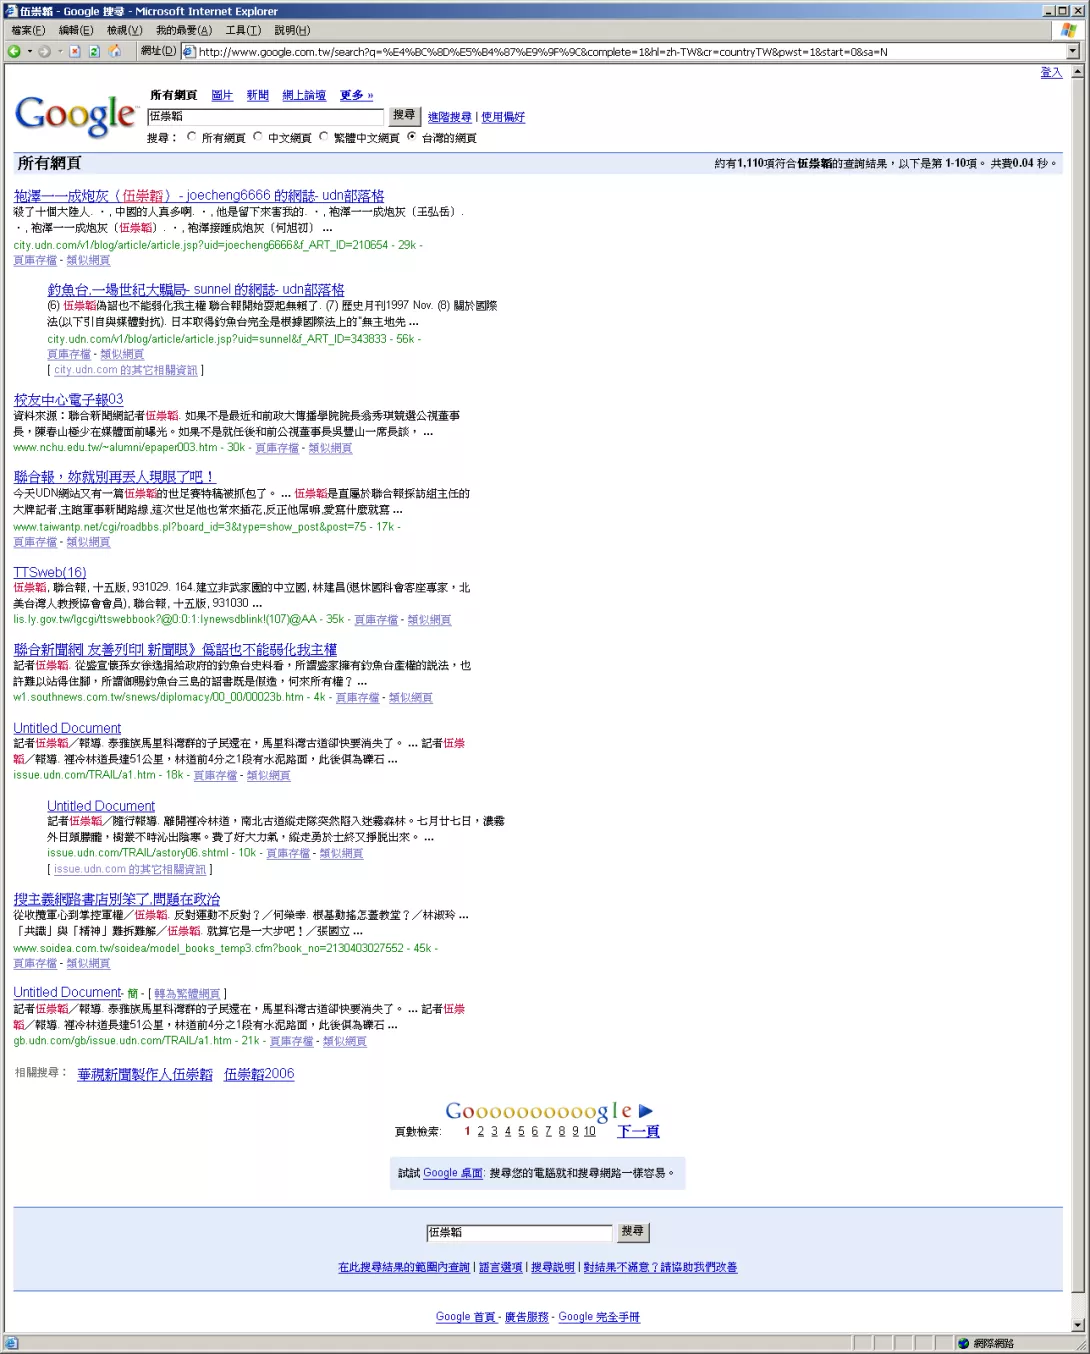Open 頁庫存檔 link of nchu.edu.tw result

277,448
